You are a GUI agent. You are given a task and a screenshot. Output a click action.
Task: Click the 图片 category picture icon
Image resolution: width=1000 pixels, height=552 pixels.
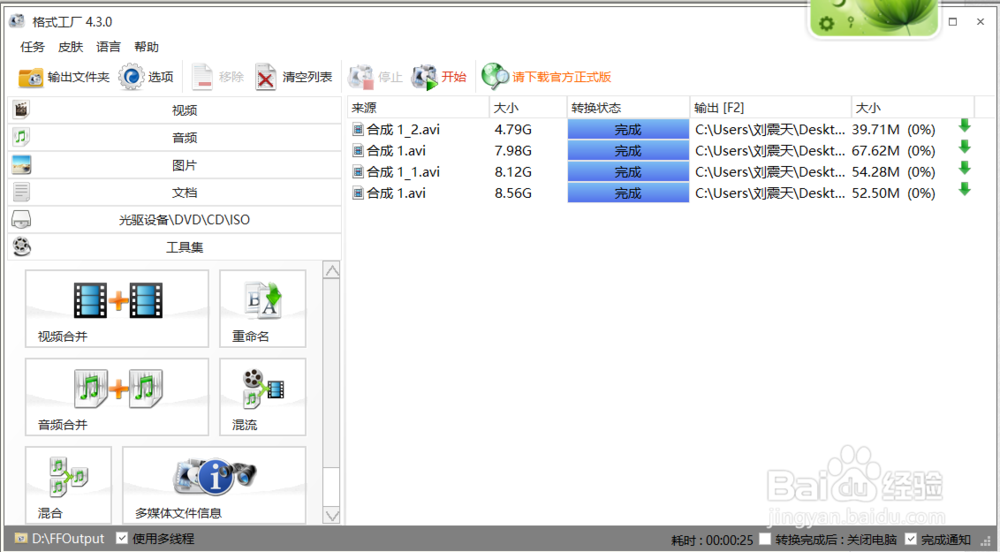tap(21, 164)
